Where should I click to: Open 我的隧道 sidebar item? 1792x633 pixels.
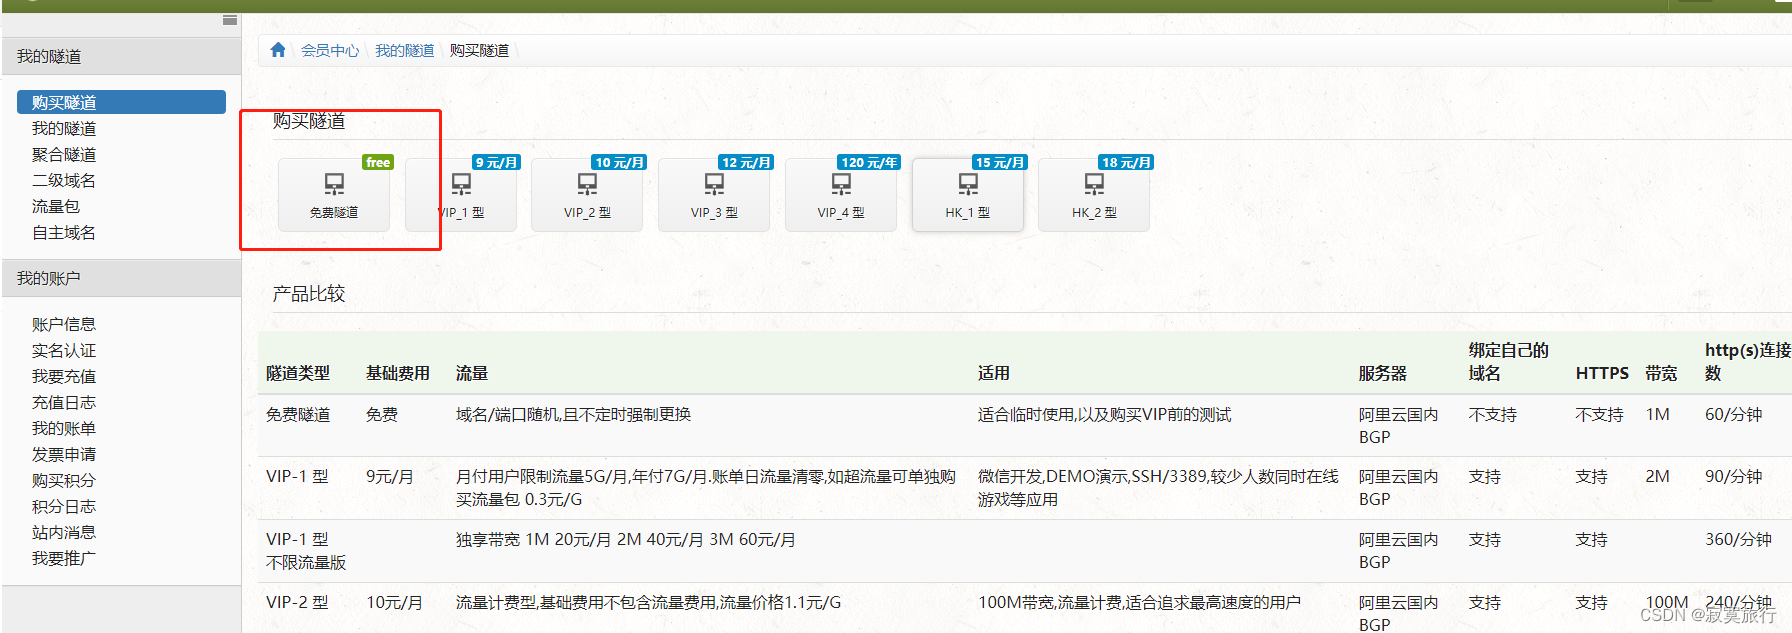coord(64,128)
